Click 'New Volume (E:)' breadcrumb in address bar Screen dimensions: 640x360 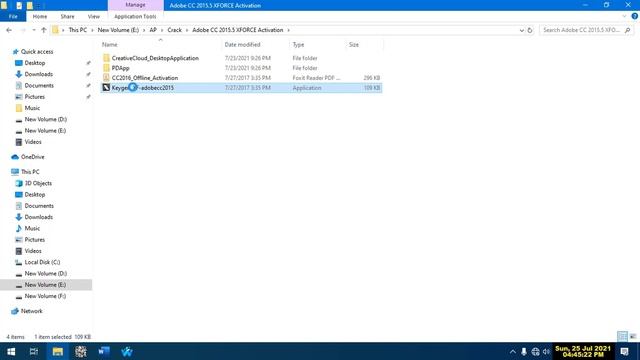tap(118, 30)
